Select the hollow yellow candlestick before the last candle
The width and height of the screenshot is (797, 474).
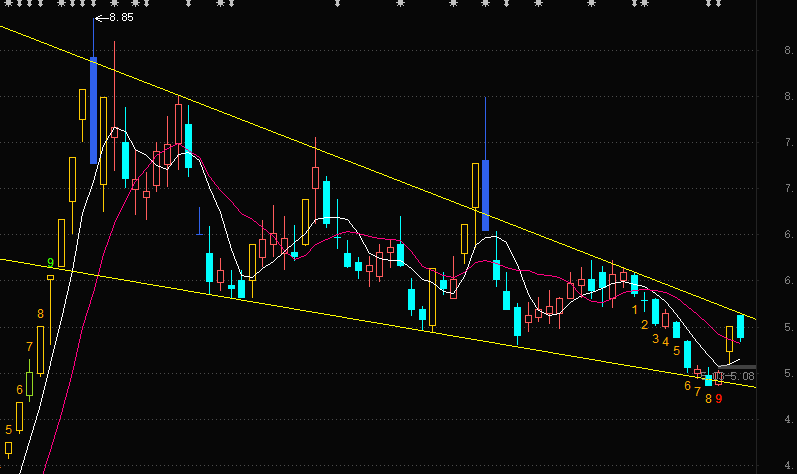[x=729, y=339]
